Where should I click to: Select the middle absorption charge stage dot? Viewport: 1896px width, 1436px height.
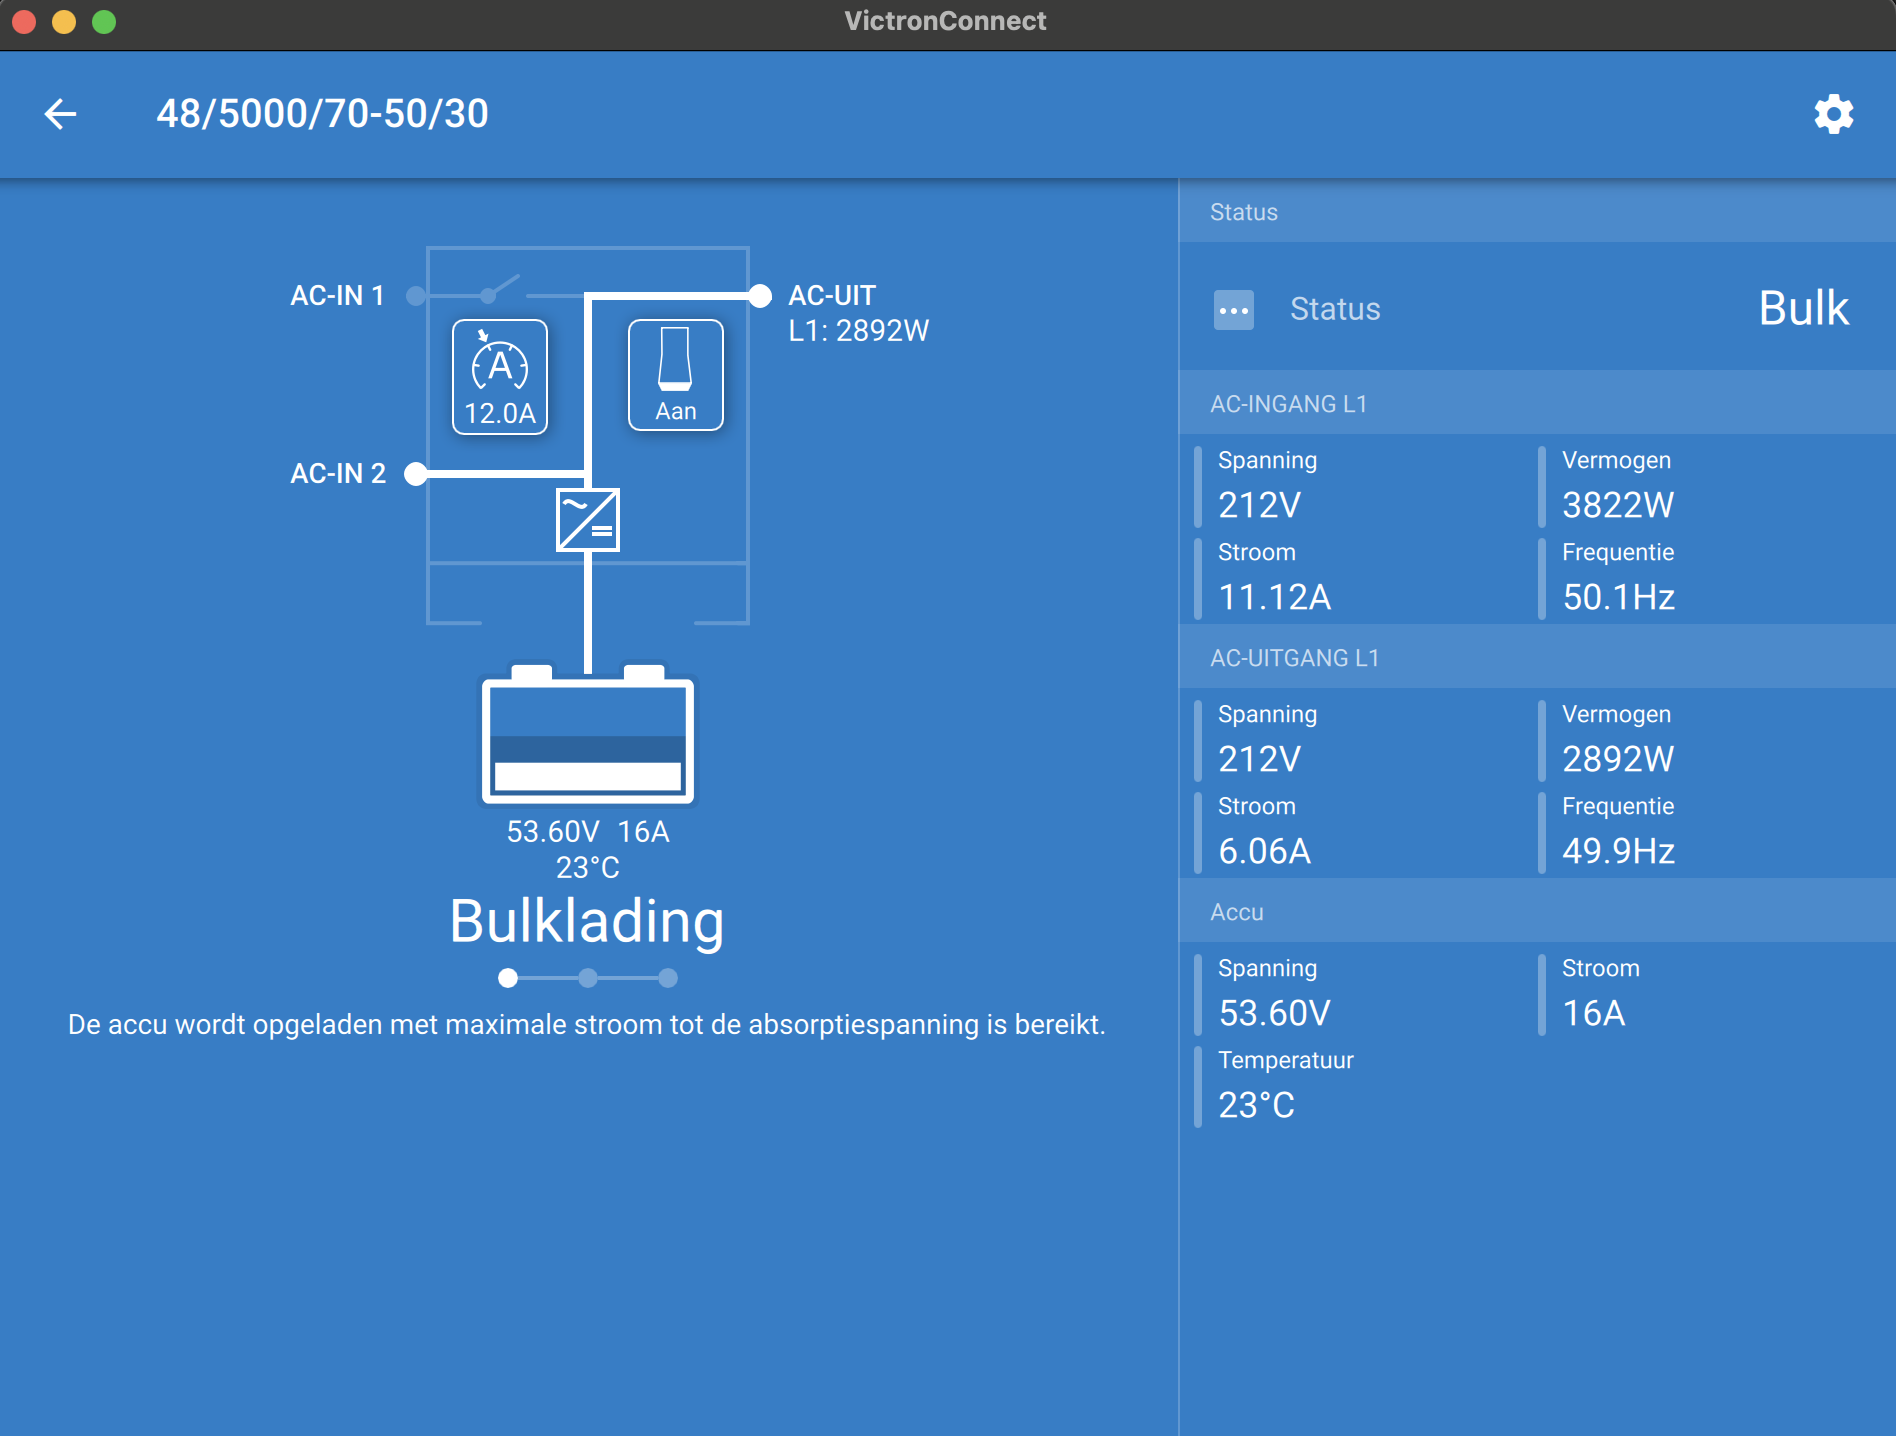point(588,978)
